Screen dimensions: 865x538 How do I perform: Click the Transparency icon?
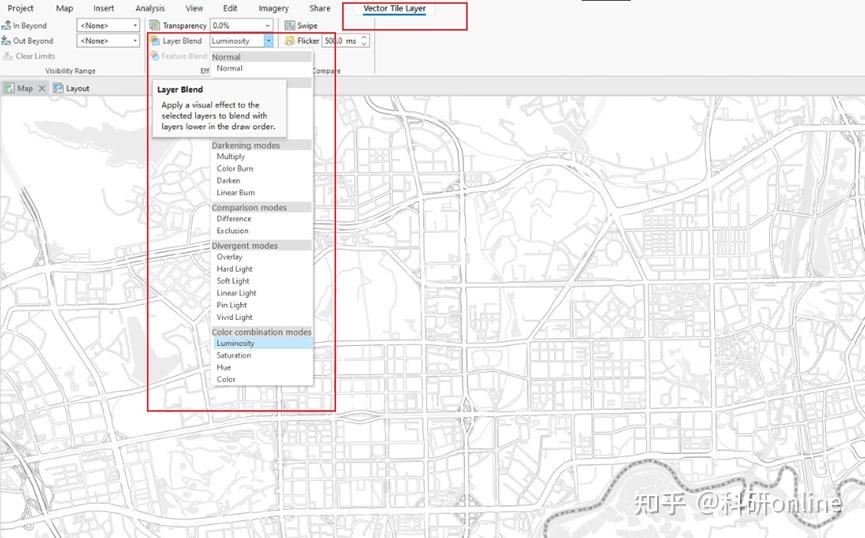pyautogui.click(x=155, y=25)
